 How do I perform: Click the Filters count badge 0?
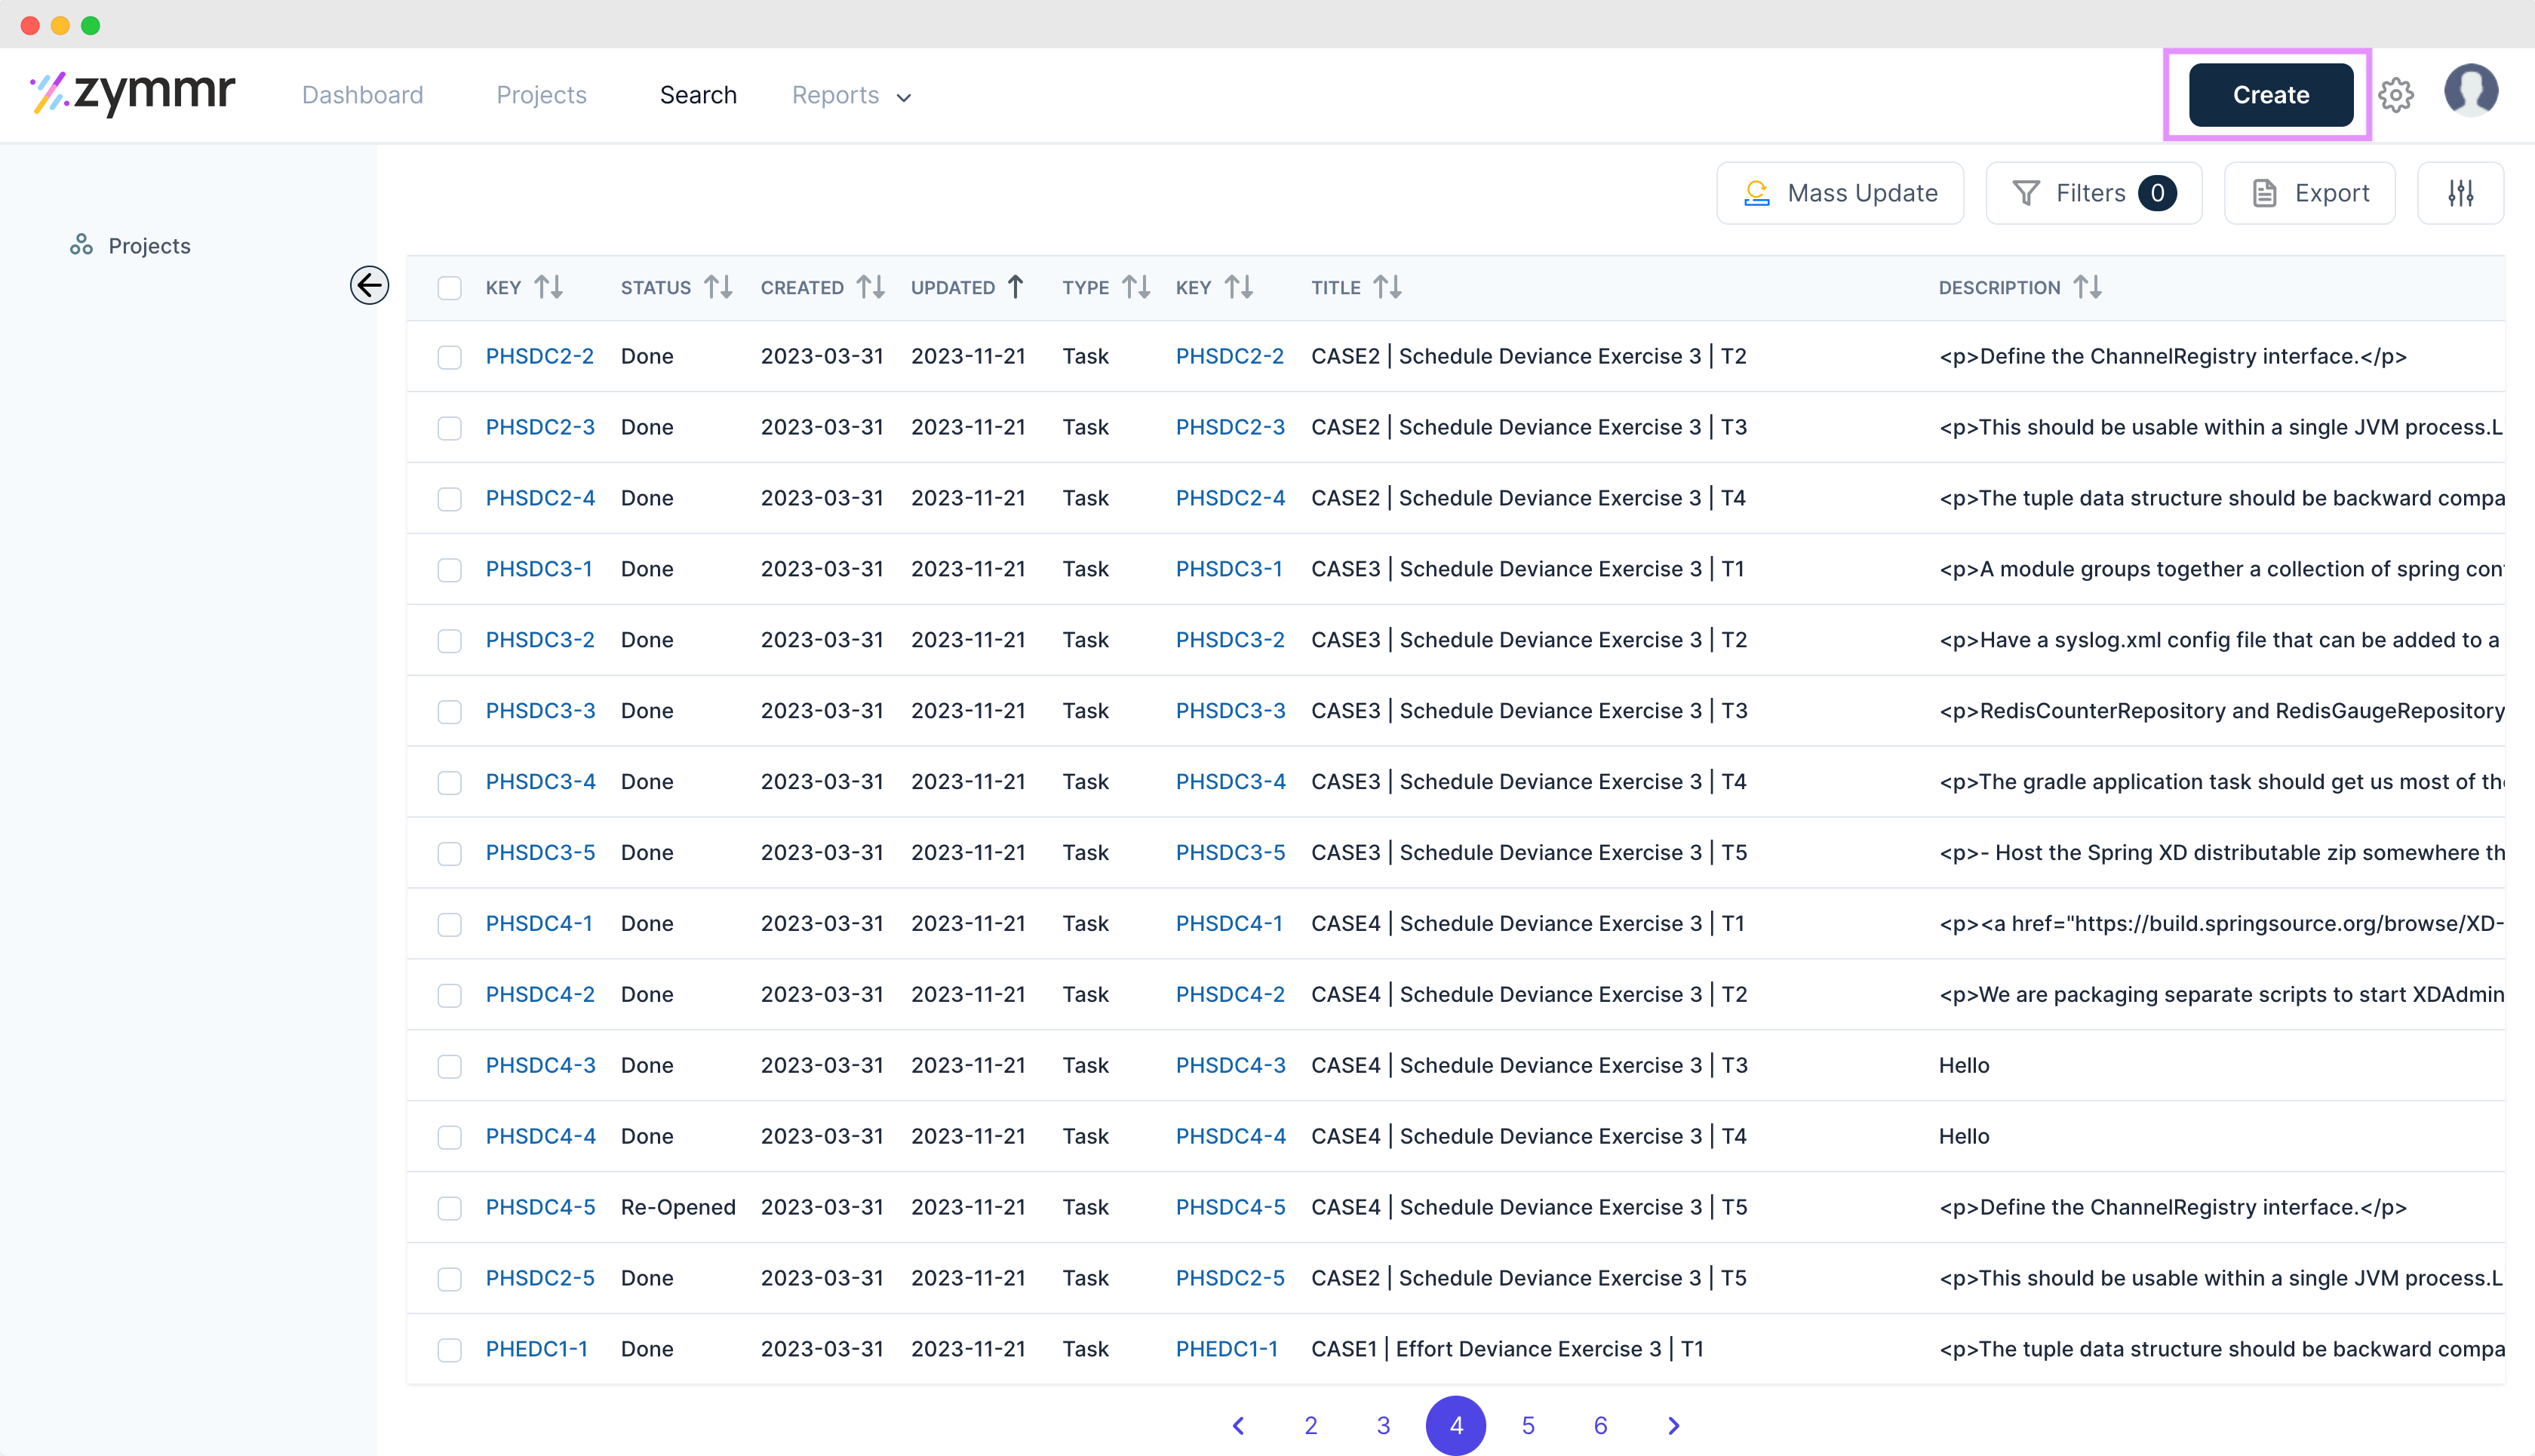pos(2157,193)
